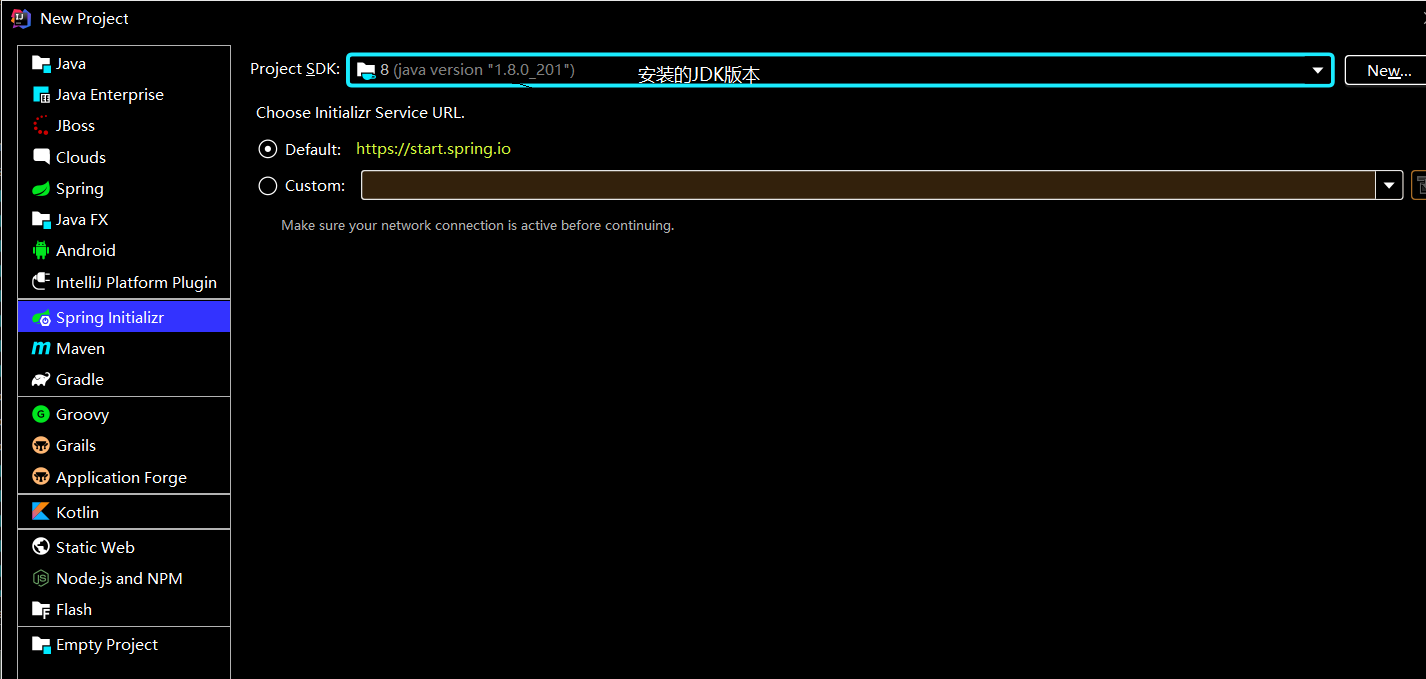Select Node.js and NPM entry
Screen dimensions: 1426x679
(124, 578)
